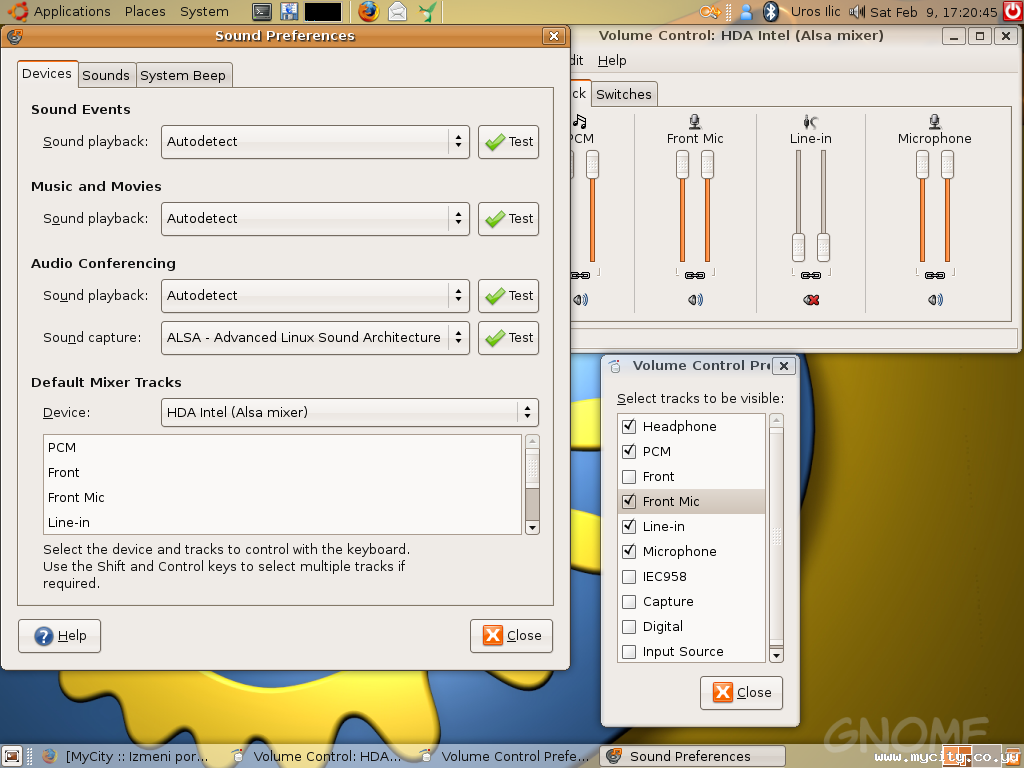
Task: Check Front track visibility
Action: click(629, 477)
